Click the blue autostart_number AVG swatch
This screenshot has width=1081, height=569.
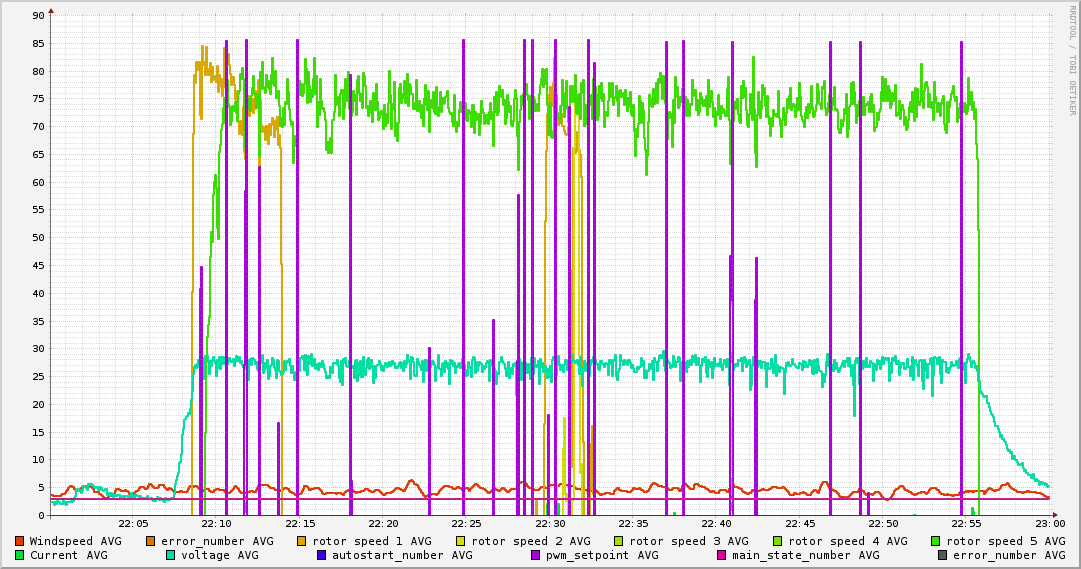click(x=322, y=555)
